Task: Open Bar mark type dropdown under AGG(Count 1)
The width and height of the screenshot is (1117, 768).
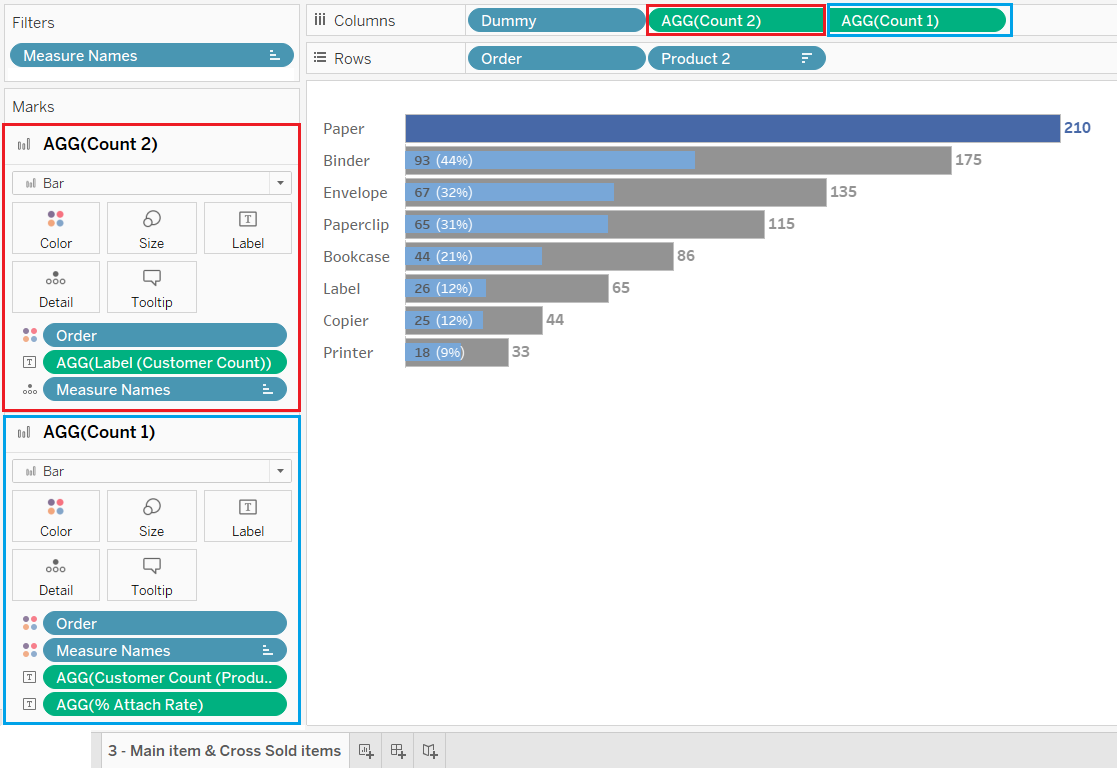Action: click(280, 471)
